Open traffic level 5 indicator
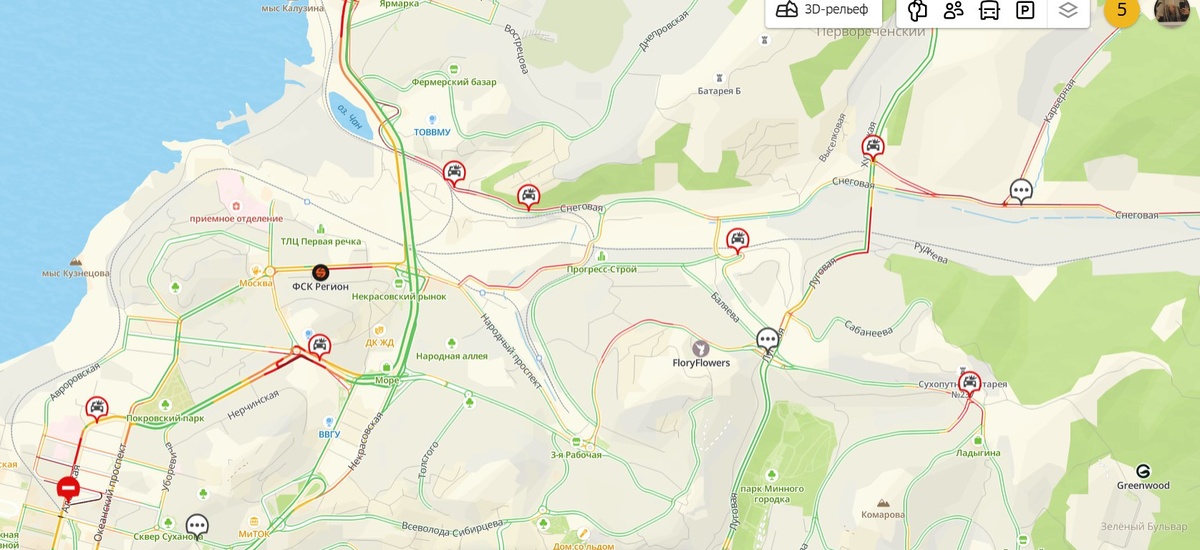 coord(1121,10)
